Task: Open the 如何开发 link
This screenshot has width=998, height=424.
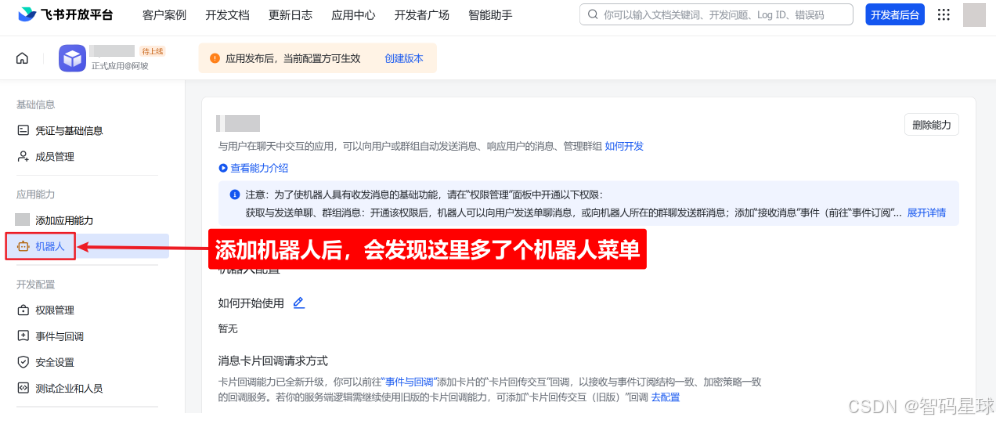Action: coord(624,146)
